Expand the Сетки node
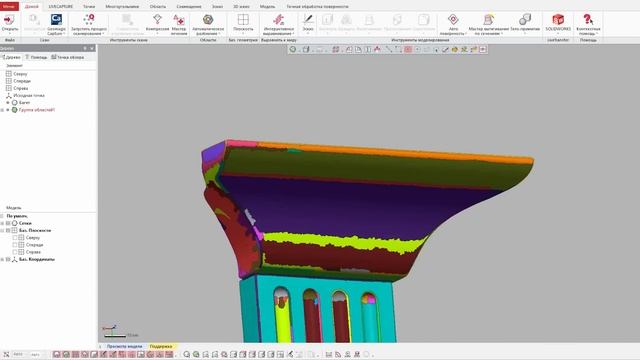The width and height of the screenshot is (640, 360). coord(2,223)
